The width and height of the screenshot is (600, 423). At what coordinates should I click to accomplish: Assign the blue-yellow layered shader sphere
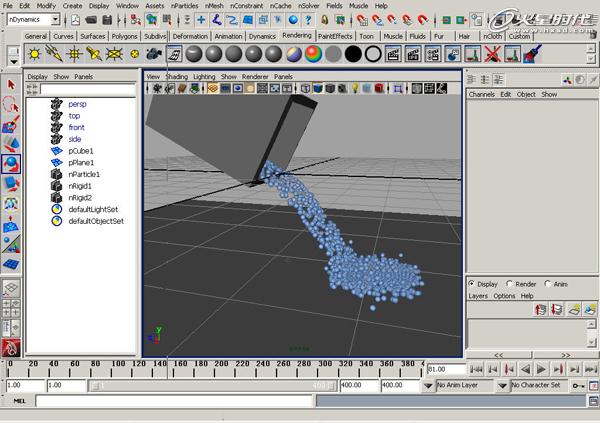click(293, 54)
